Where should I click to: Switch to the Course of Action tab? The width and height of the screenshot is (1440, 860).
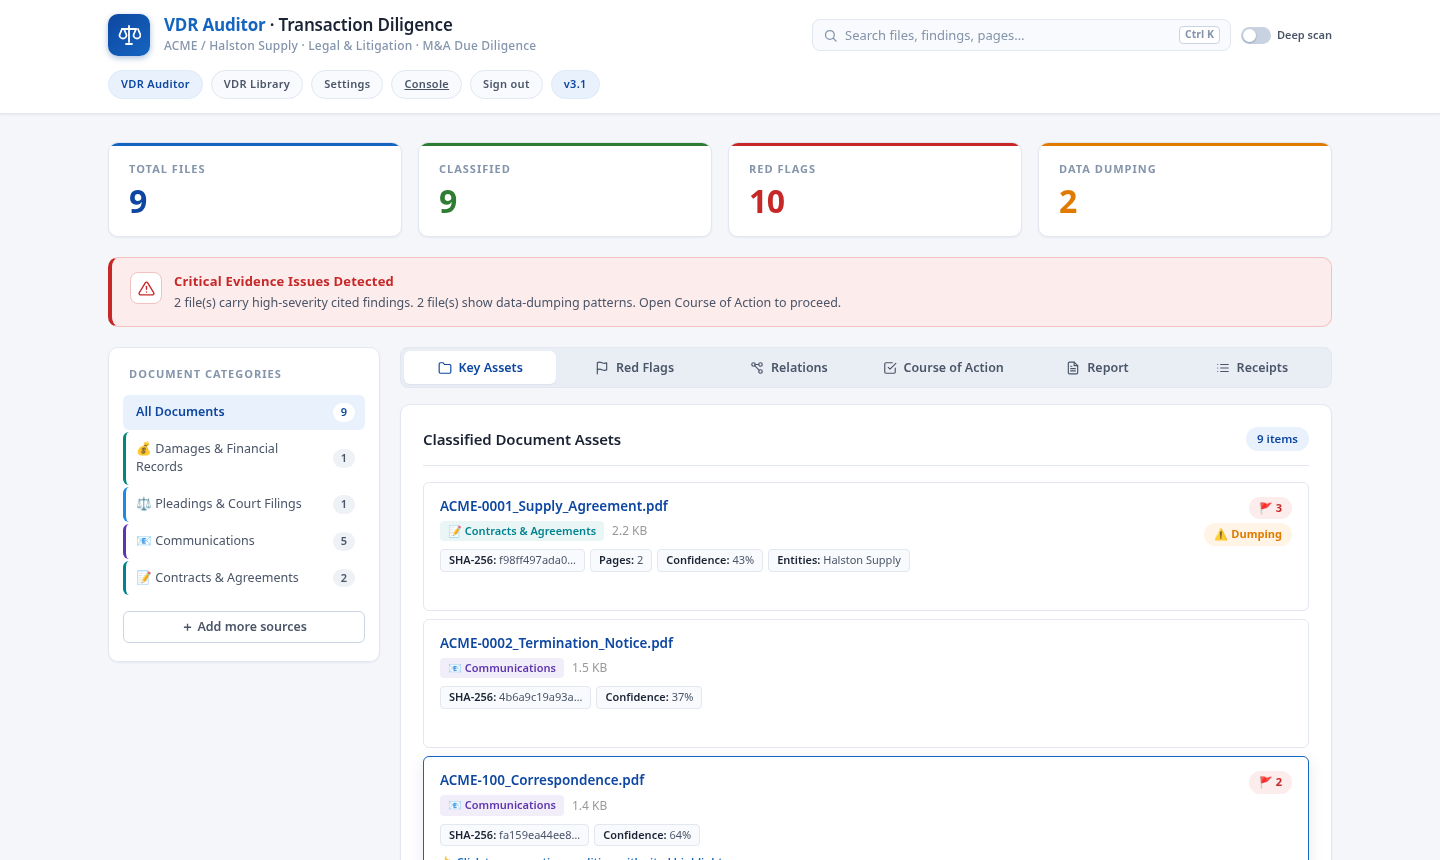(943, 368)
